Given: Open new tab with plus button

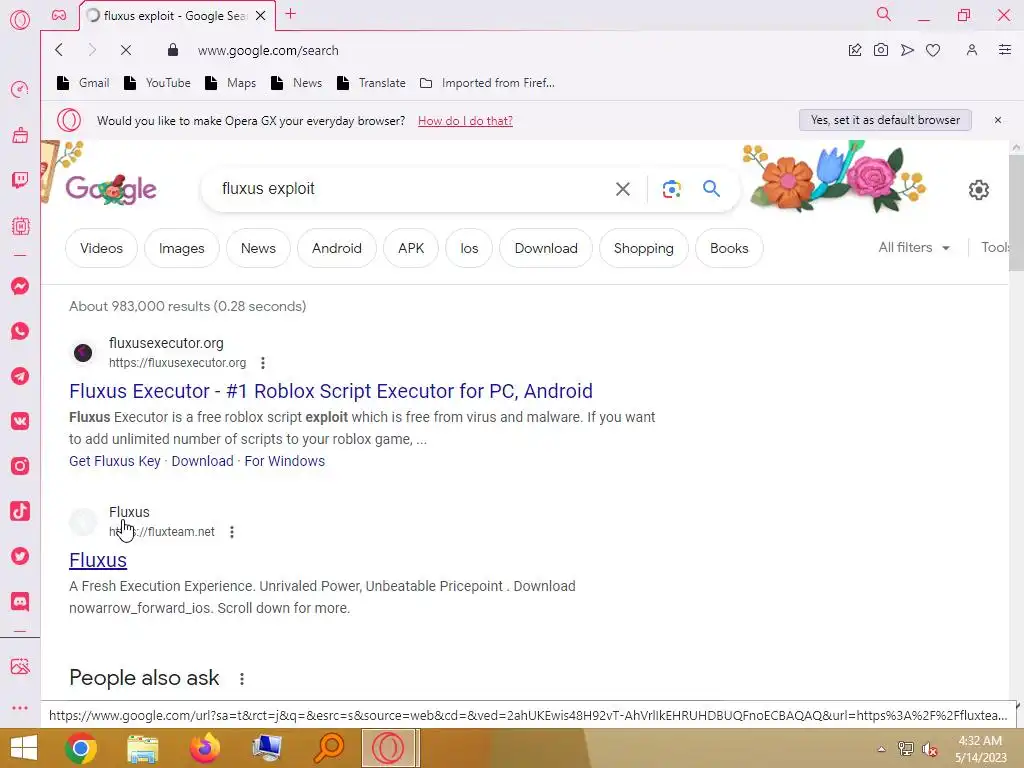Looking at the screenshot, I should 291,14.
